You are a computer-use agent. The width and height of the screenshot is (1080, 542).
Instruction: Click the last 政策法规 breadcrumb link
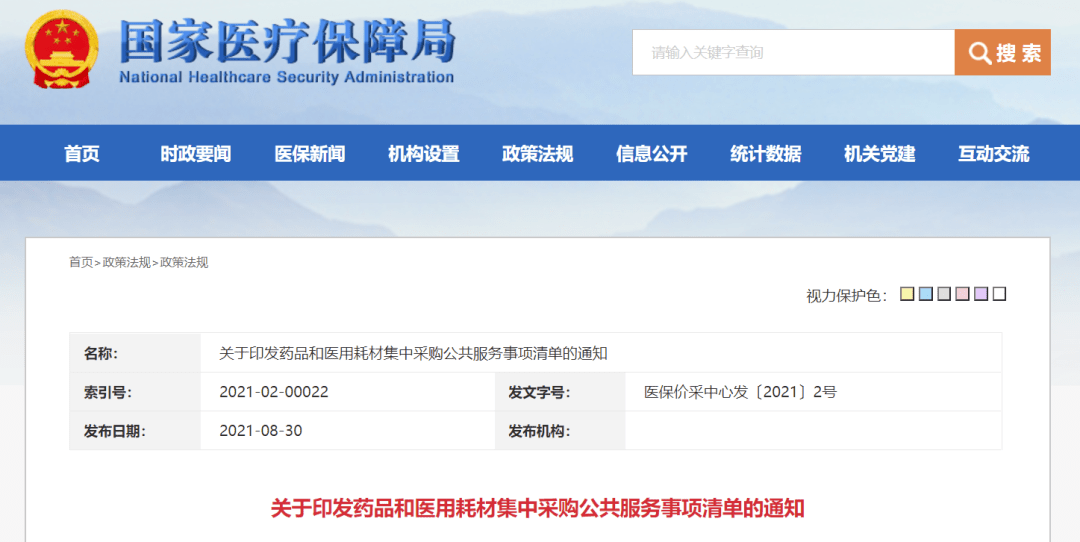184,262
